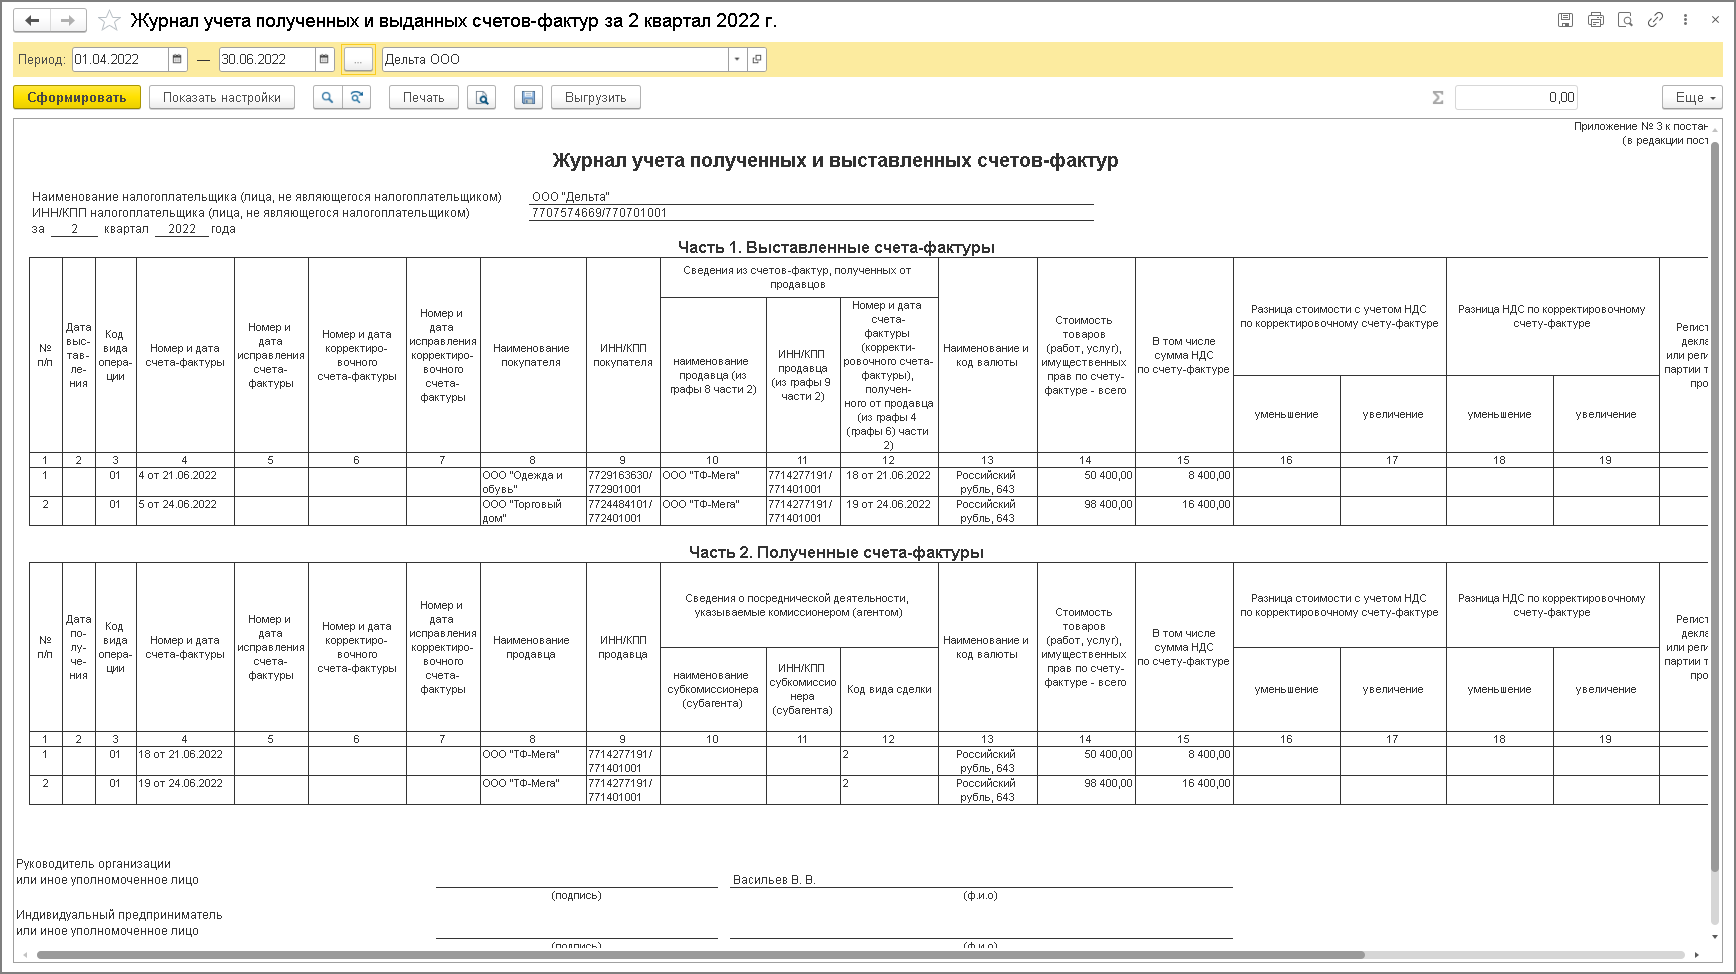Click the start date field 01.04.2022
Viewport: 1736px width, 974px height.
pyautogui.click(x=120, y=59)
